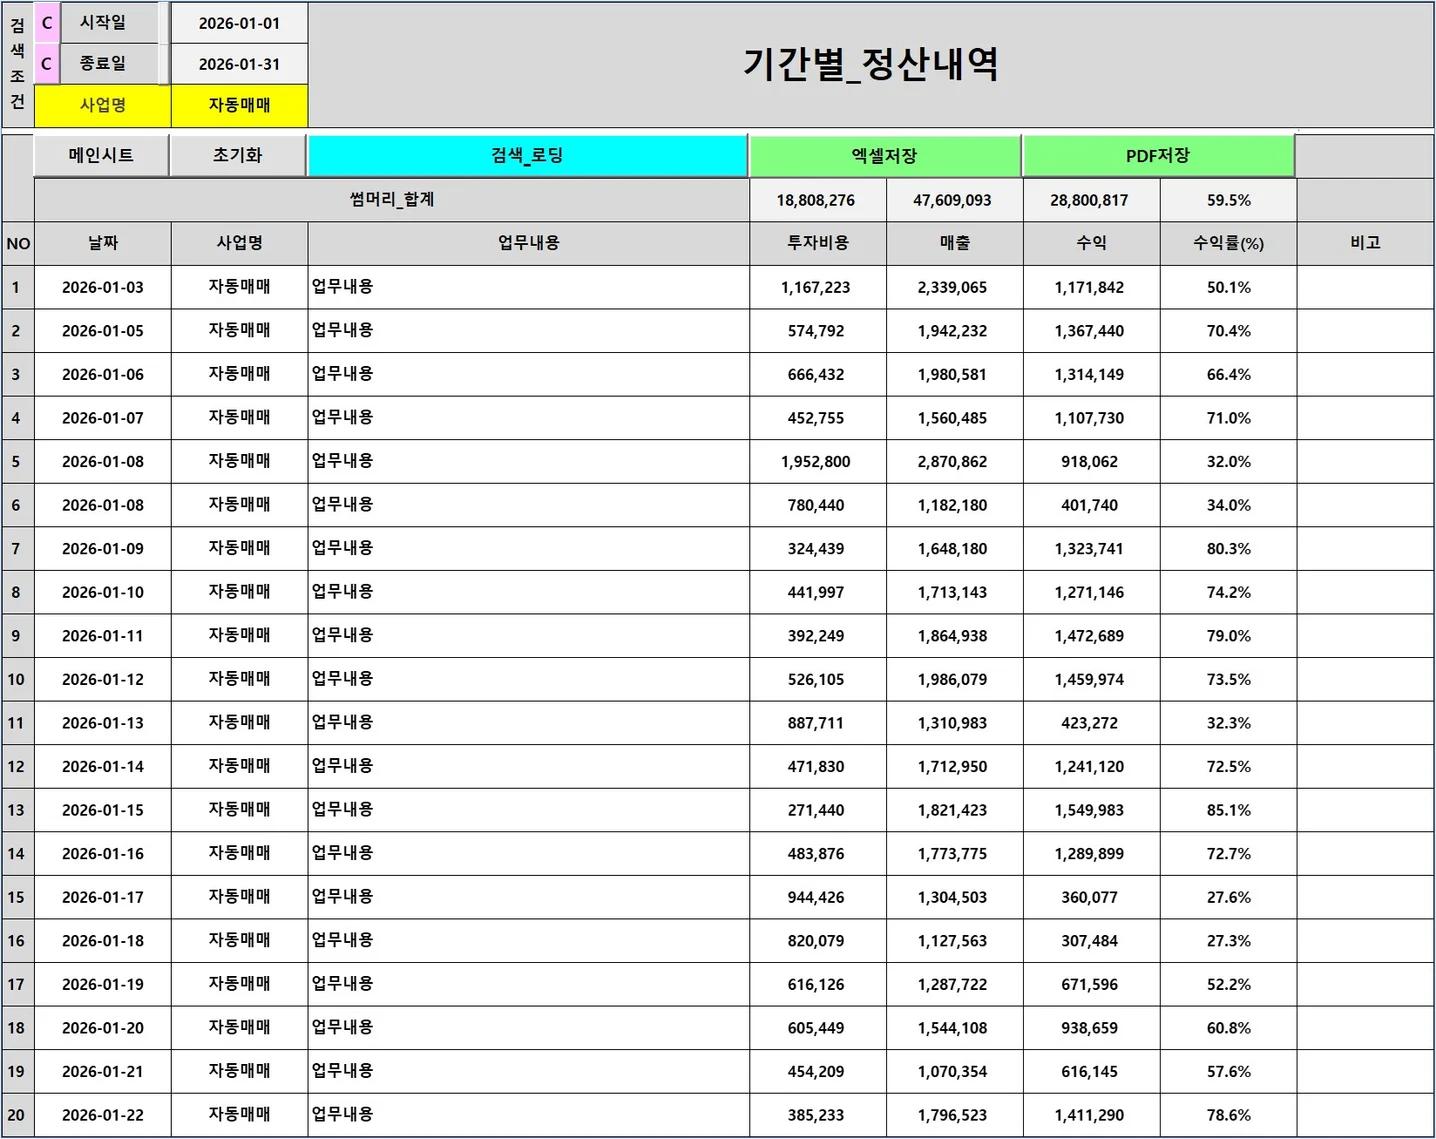Click the yellow 사업명 label cell
The image size is (1436, 1139).
(x=104, y=104)
